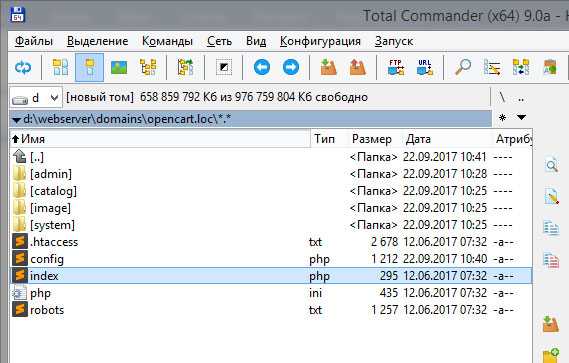Go to parent folder with the .. button
This screenshot has width=569, height=363.
pyautogui.click(x=521, y=98)
